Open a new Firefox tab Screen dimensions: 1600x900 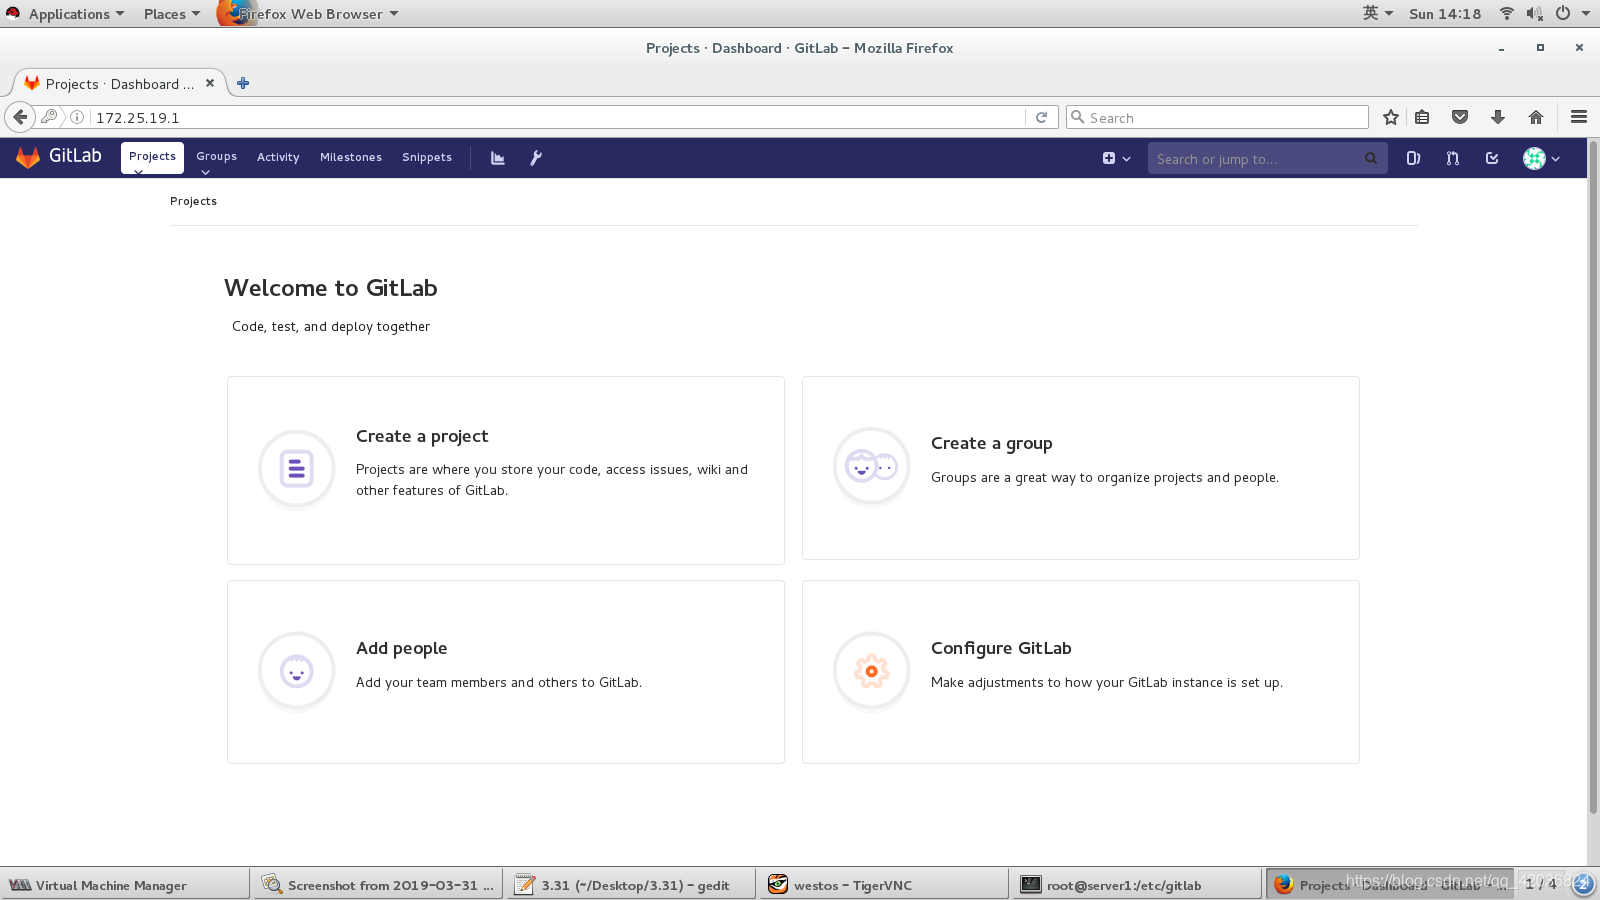[x=243, y=83]
